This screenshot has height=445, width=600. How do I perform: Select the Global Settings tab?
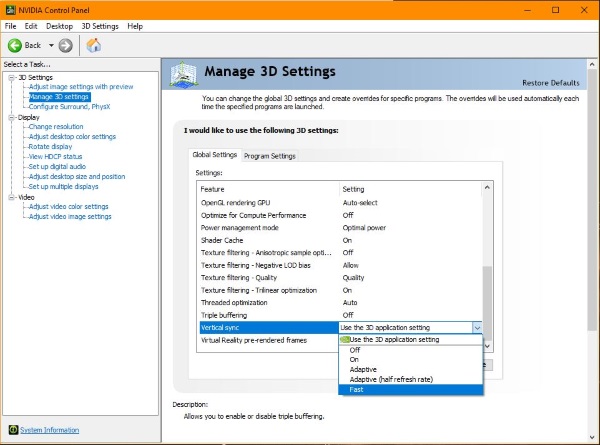click(215, 155)
